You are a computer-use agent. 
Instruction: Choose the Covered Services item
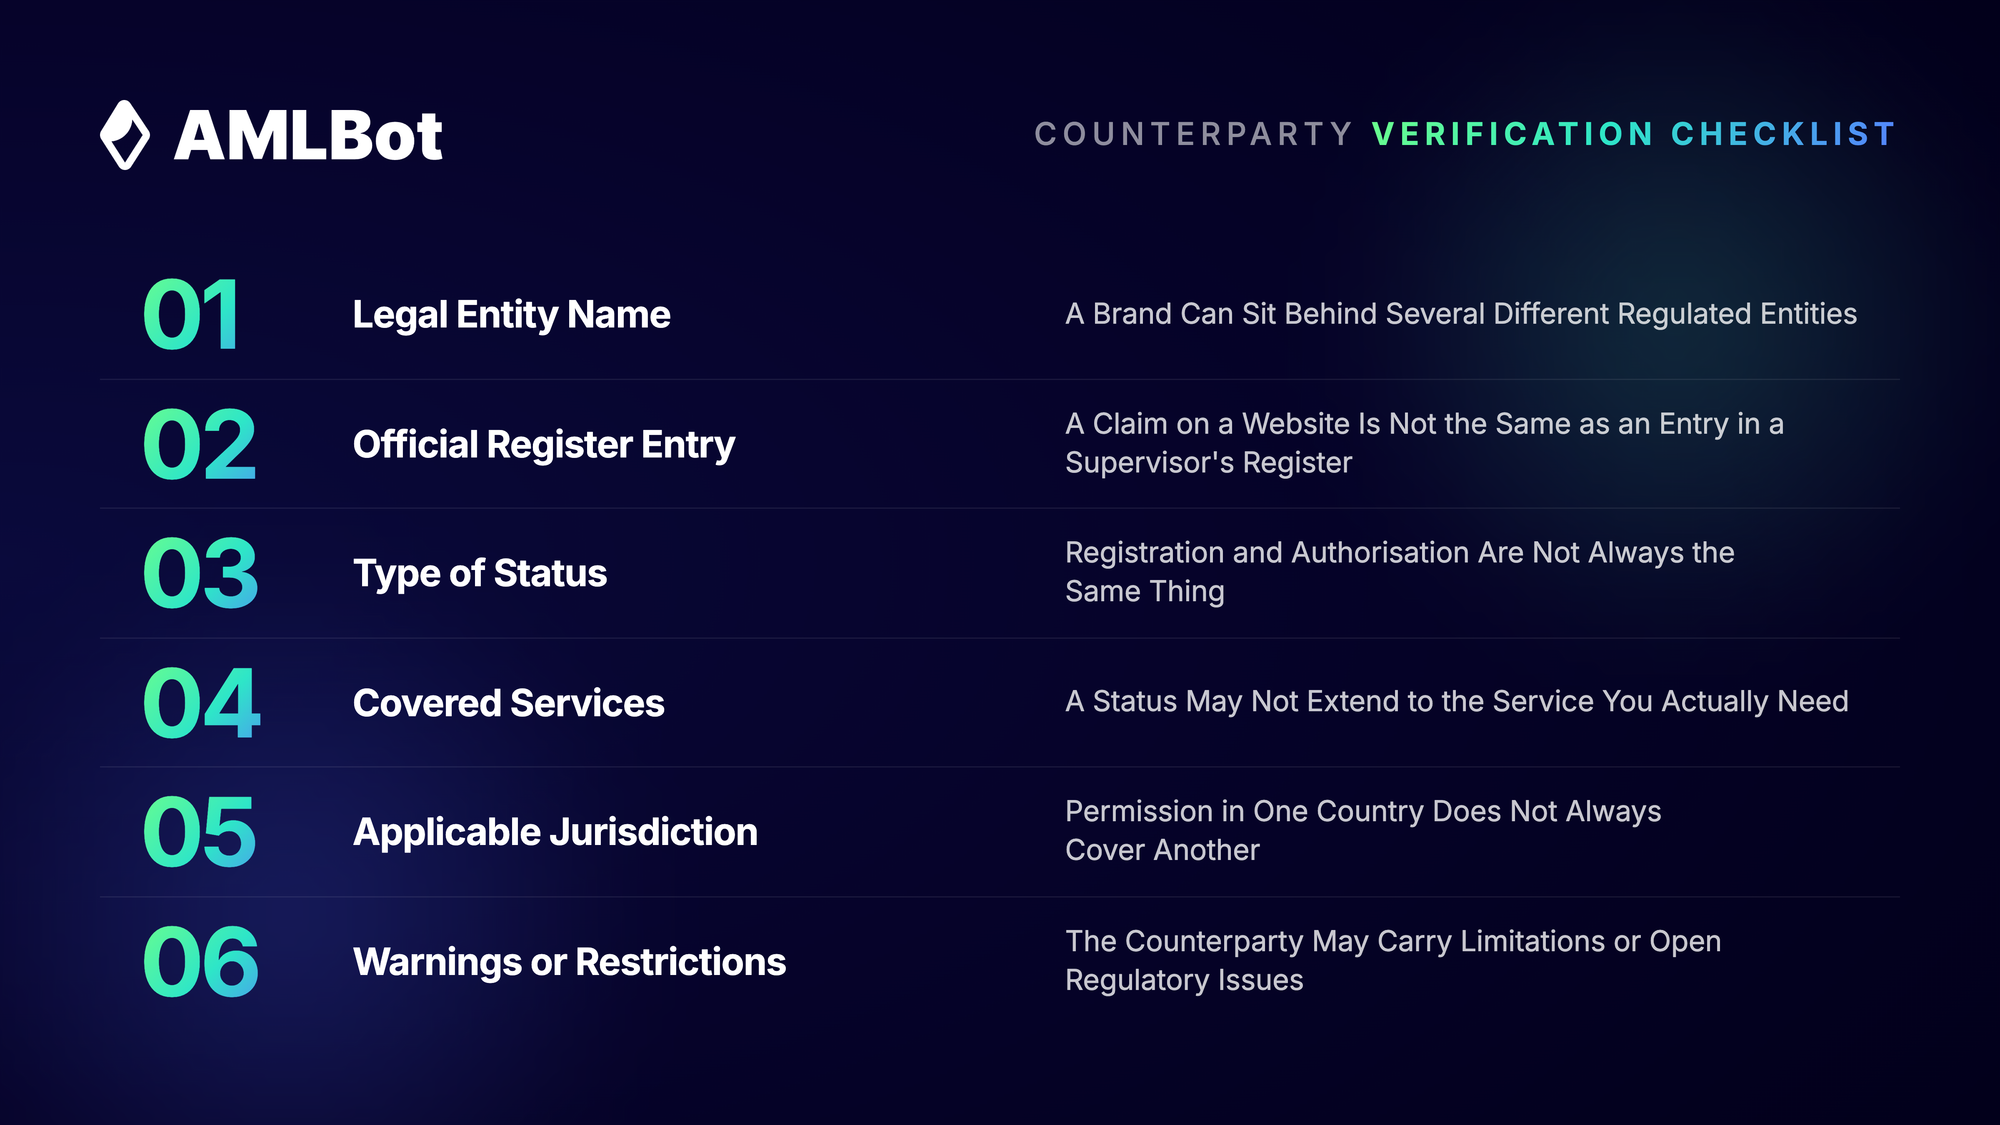(508, 703)
